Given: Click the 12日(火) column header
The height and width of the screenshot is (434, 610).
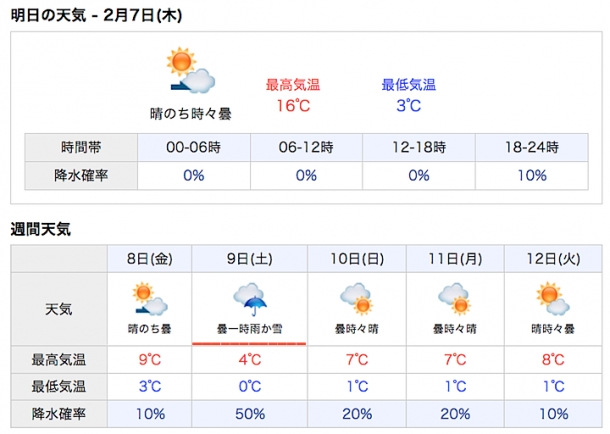Looking at the screenshot, I should [553, 259].
